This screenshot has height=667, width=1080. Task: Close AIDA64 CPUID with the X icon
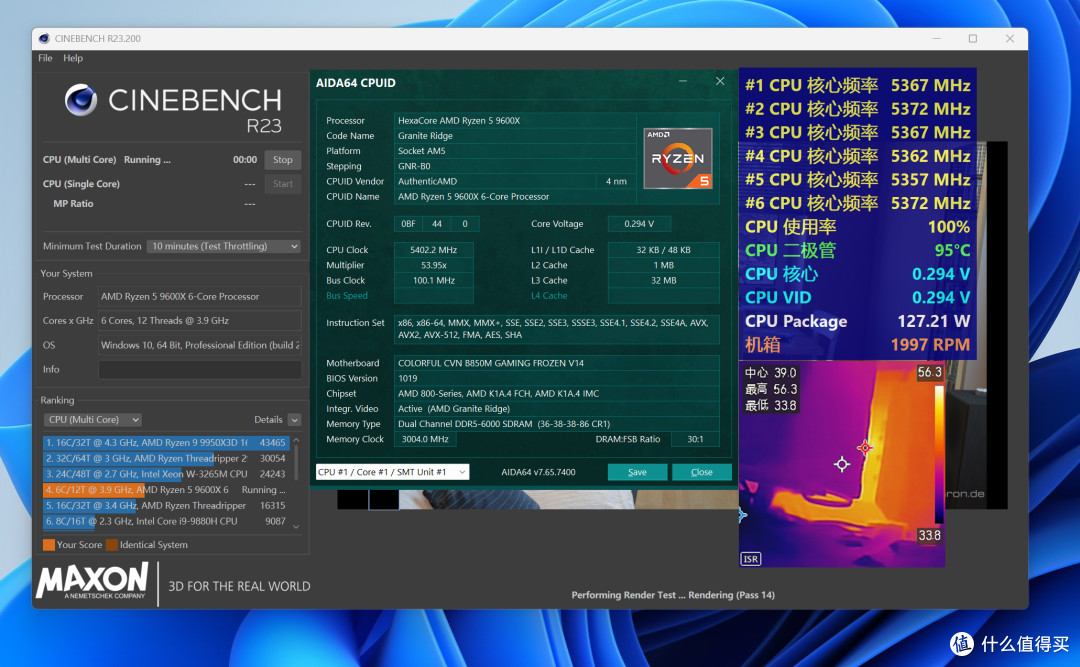coord(720,81)
